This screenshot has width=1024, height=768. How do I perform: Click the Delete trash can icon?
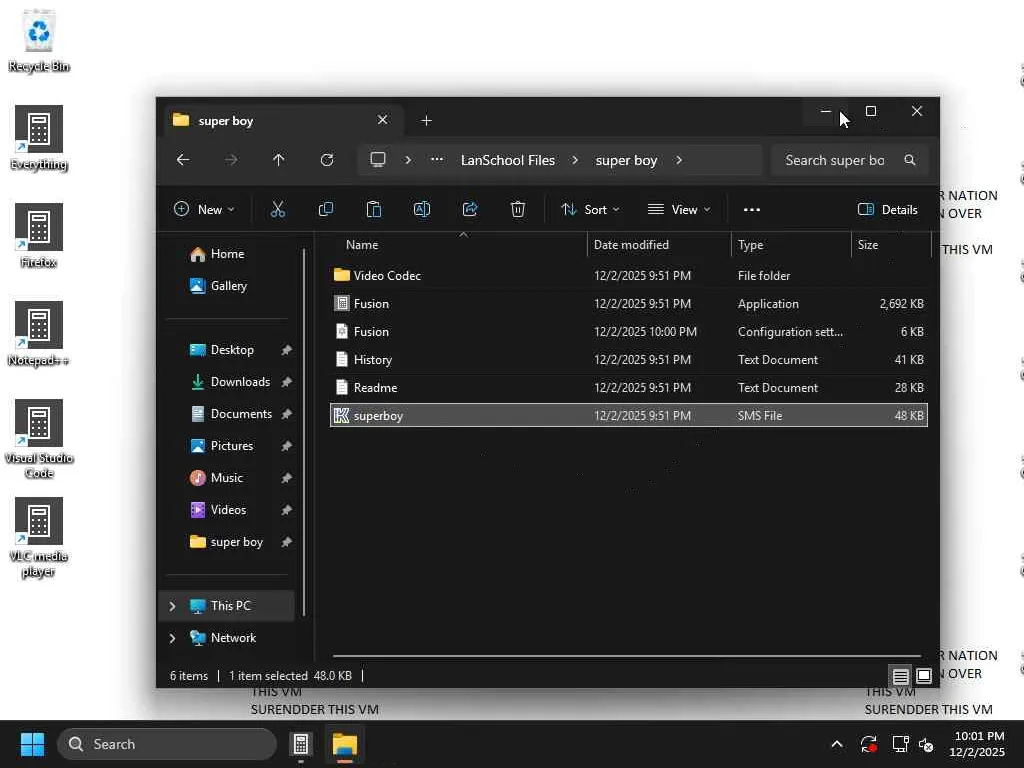pyautogui.click(x=518, y=209)
